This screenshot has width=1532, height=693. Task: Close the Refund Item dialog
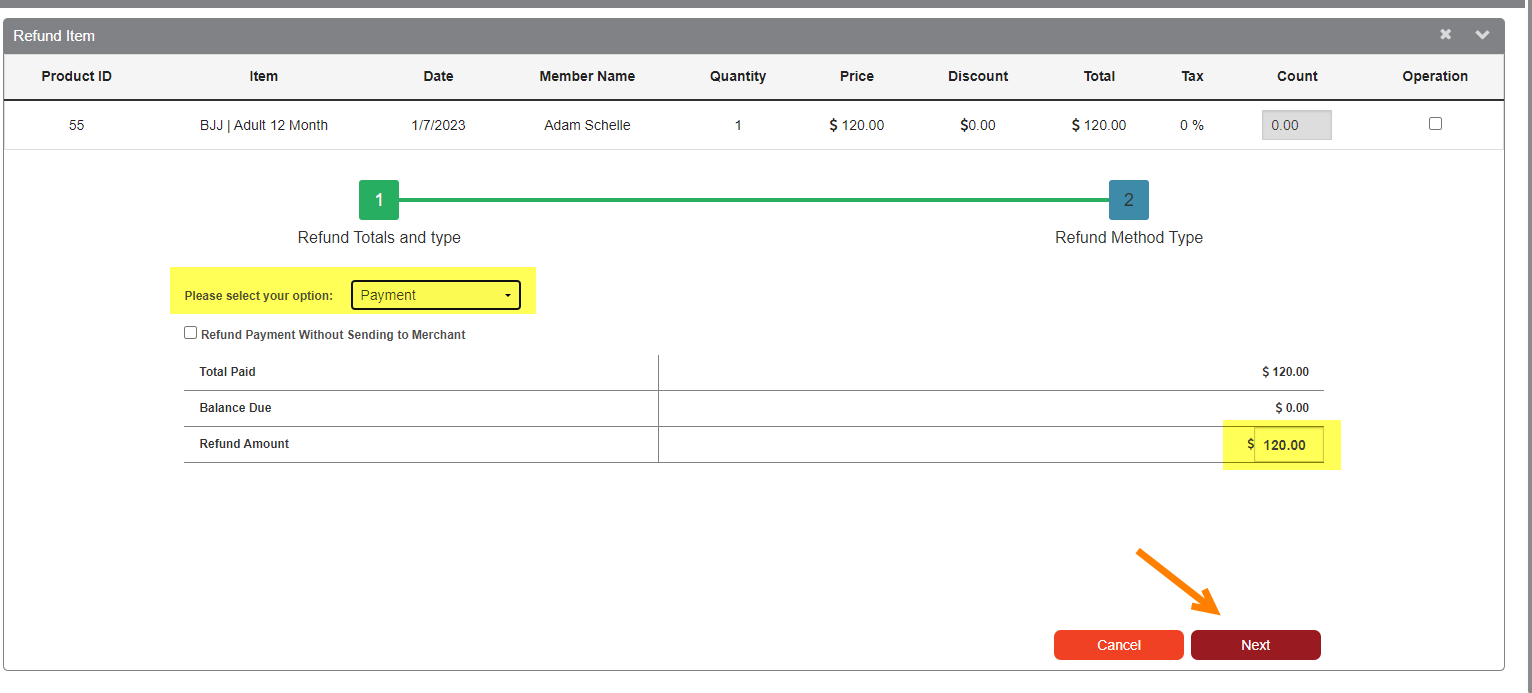pos(1445,35)
